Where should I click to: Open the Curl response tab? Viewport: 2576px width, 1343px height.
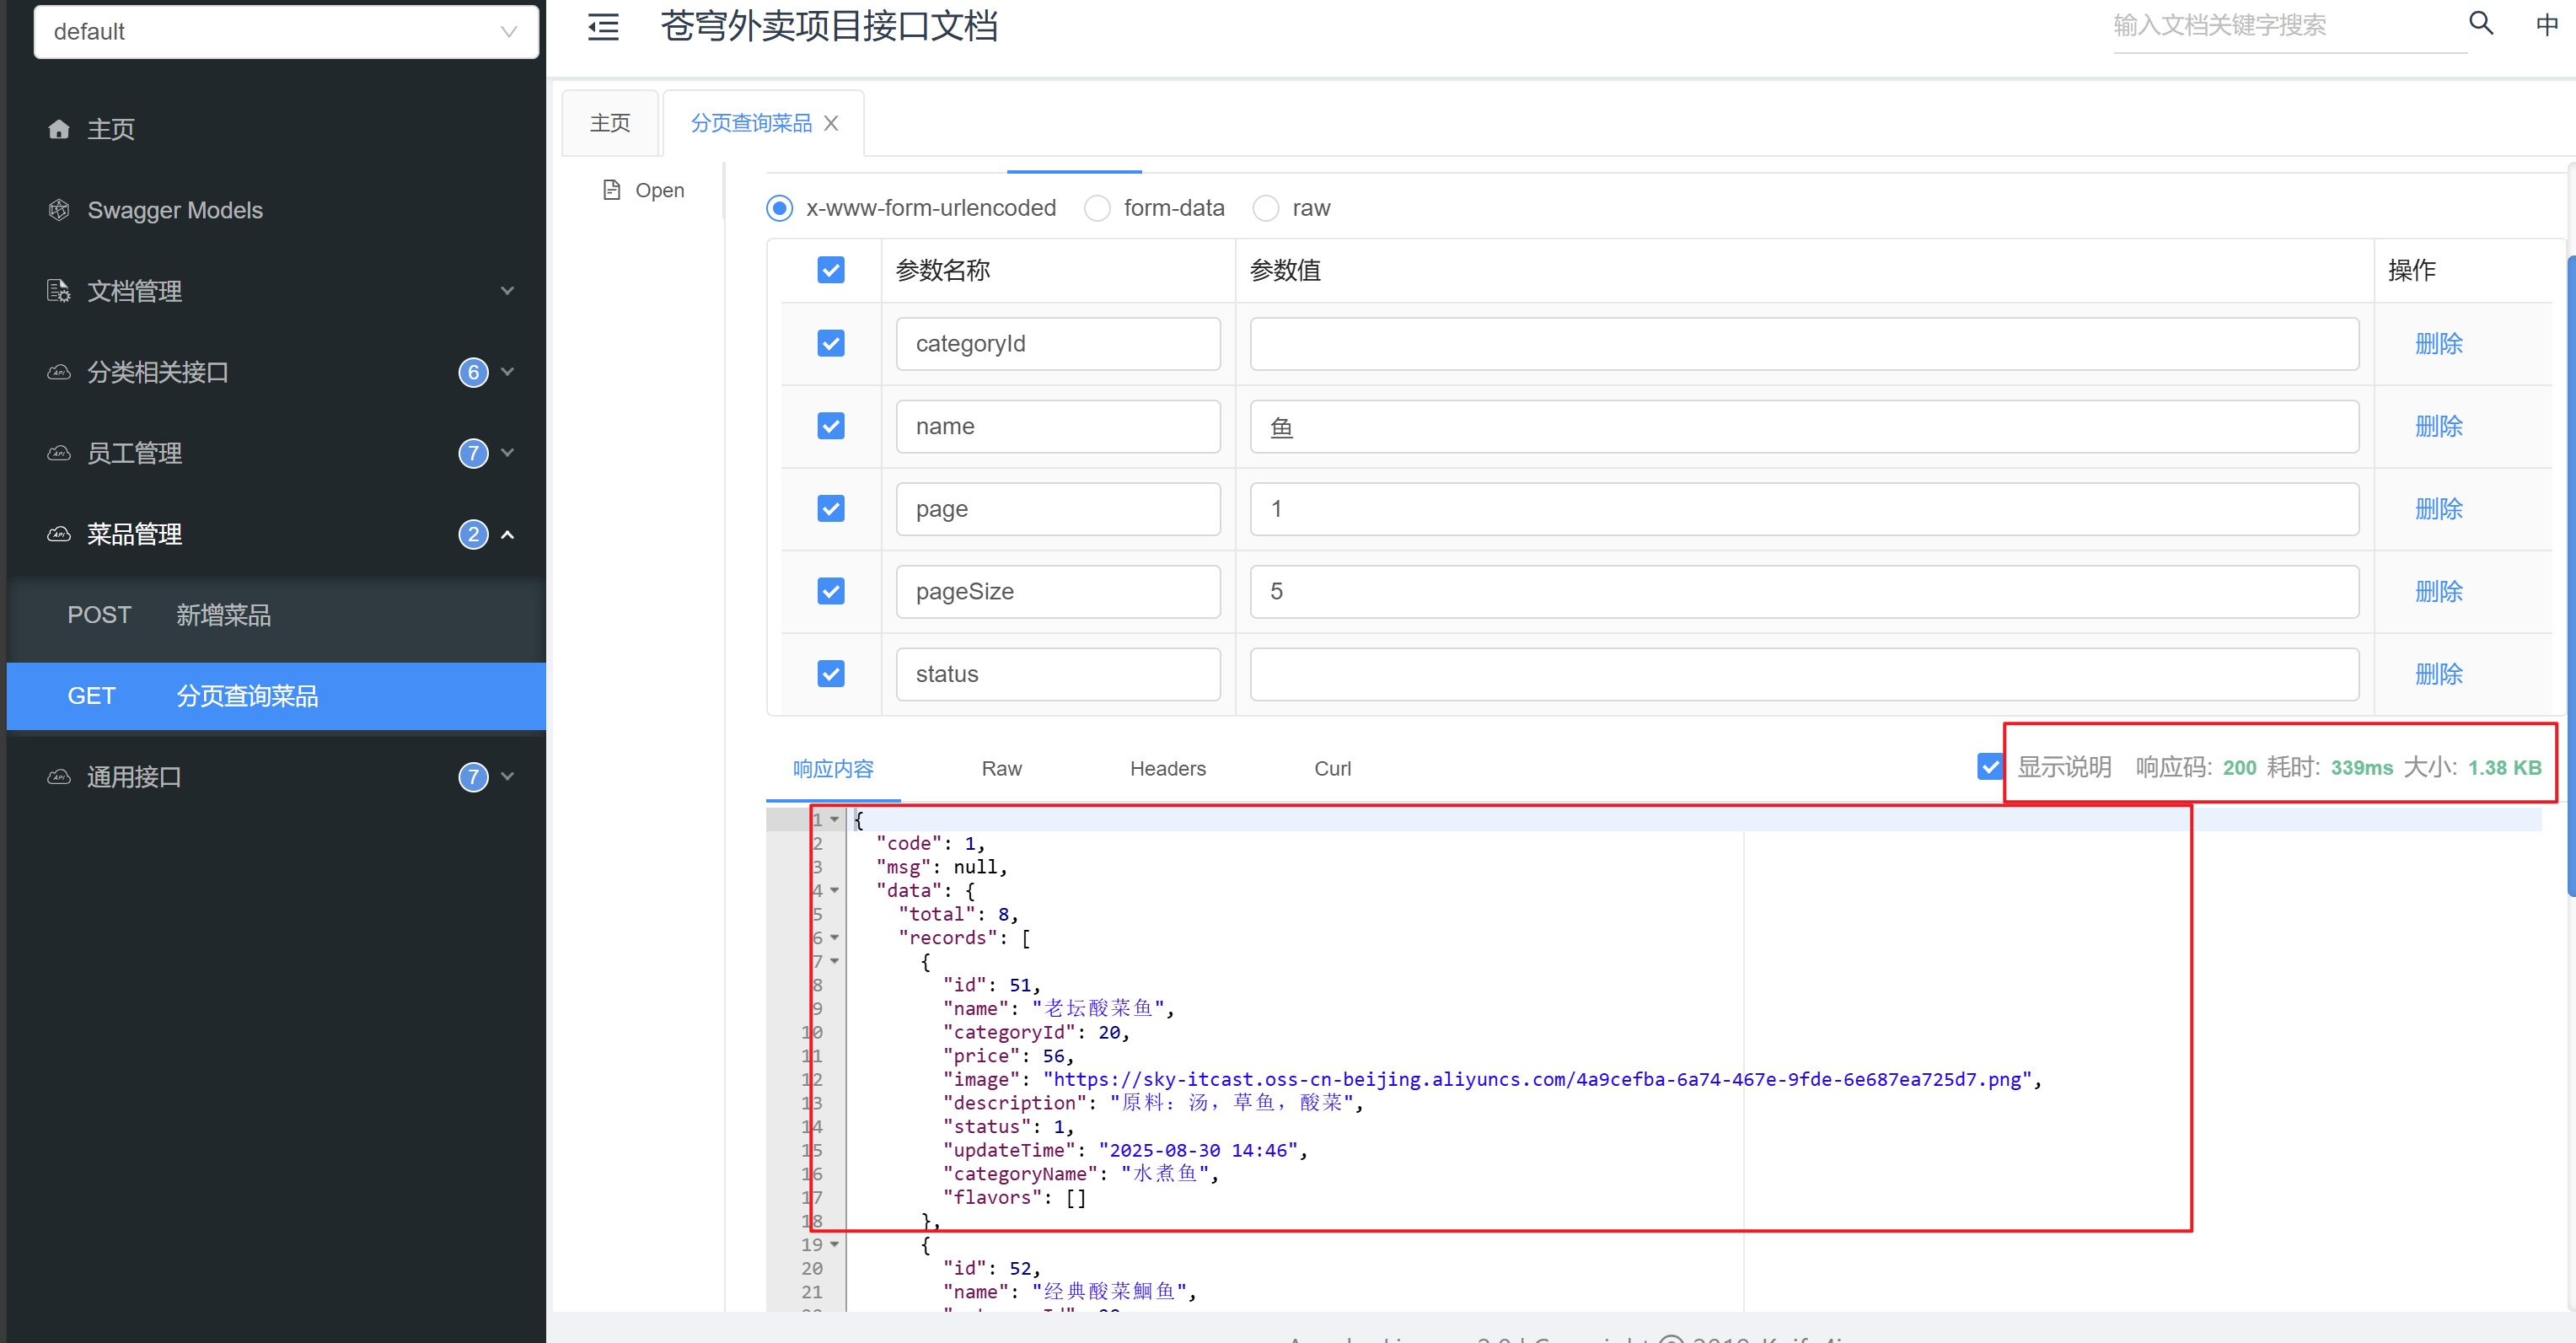[1331, 768]
